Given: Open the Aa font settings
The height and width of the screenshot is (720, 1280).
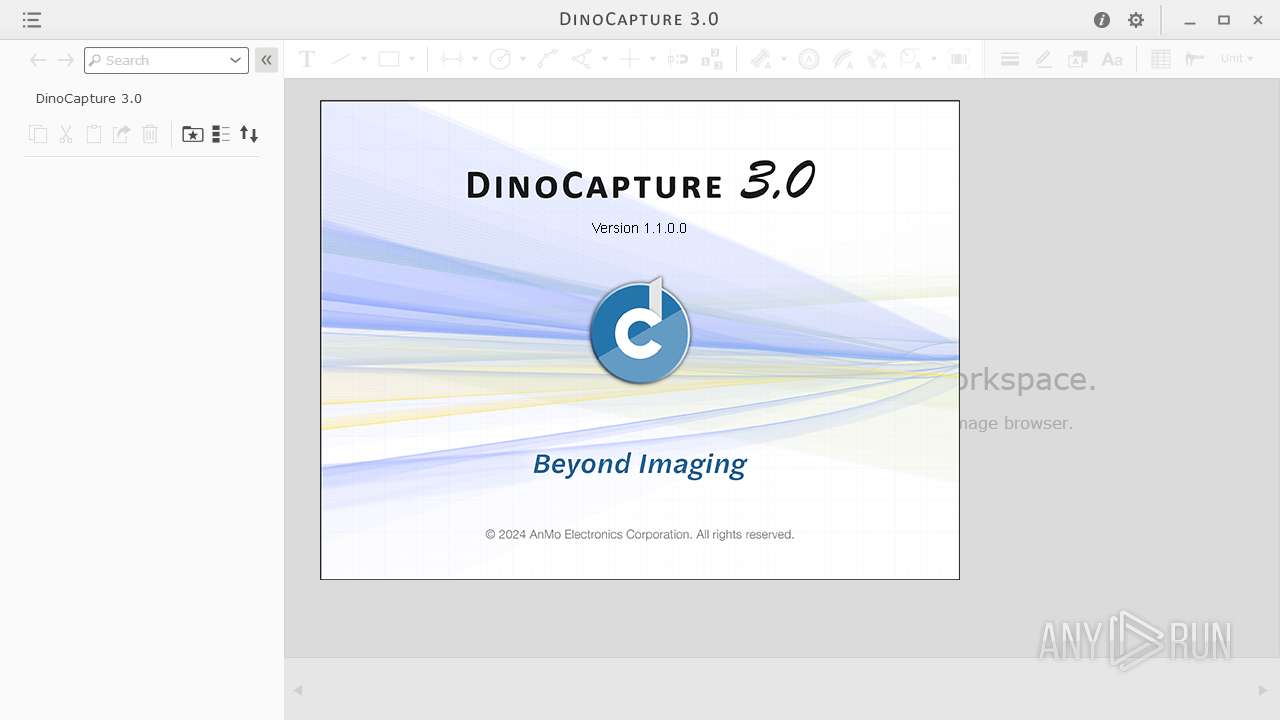Looking at the screenshot, I should coord(1112,59).
